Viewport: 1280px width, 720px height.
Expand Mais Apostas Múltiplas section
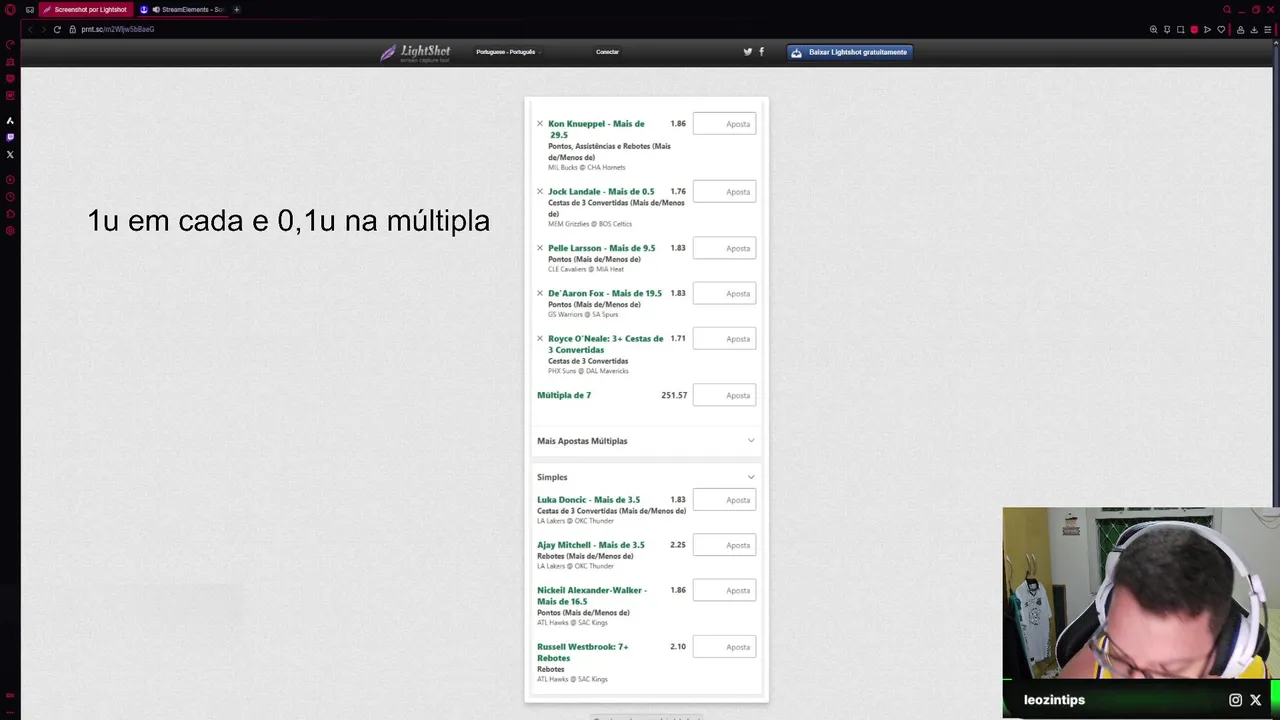click(x=646, y=441)
